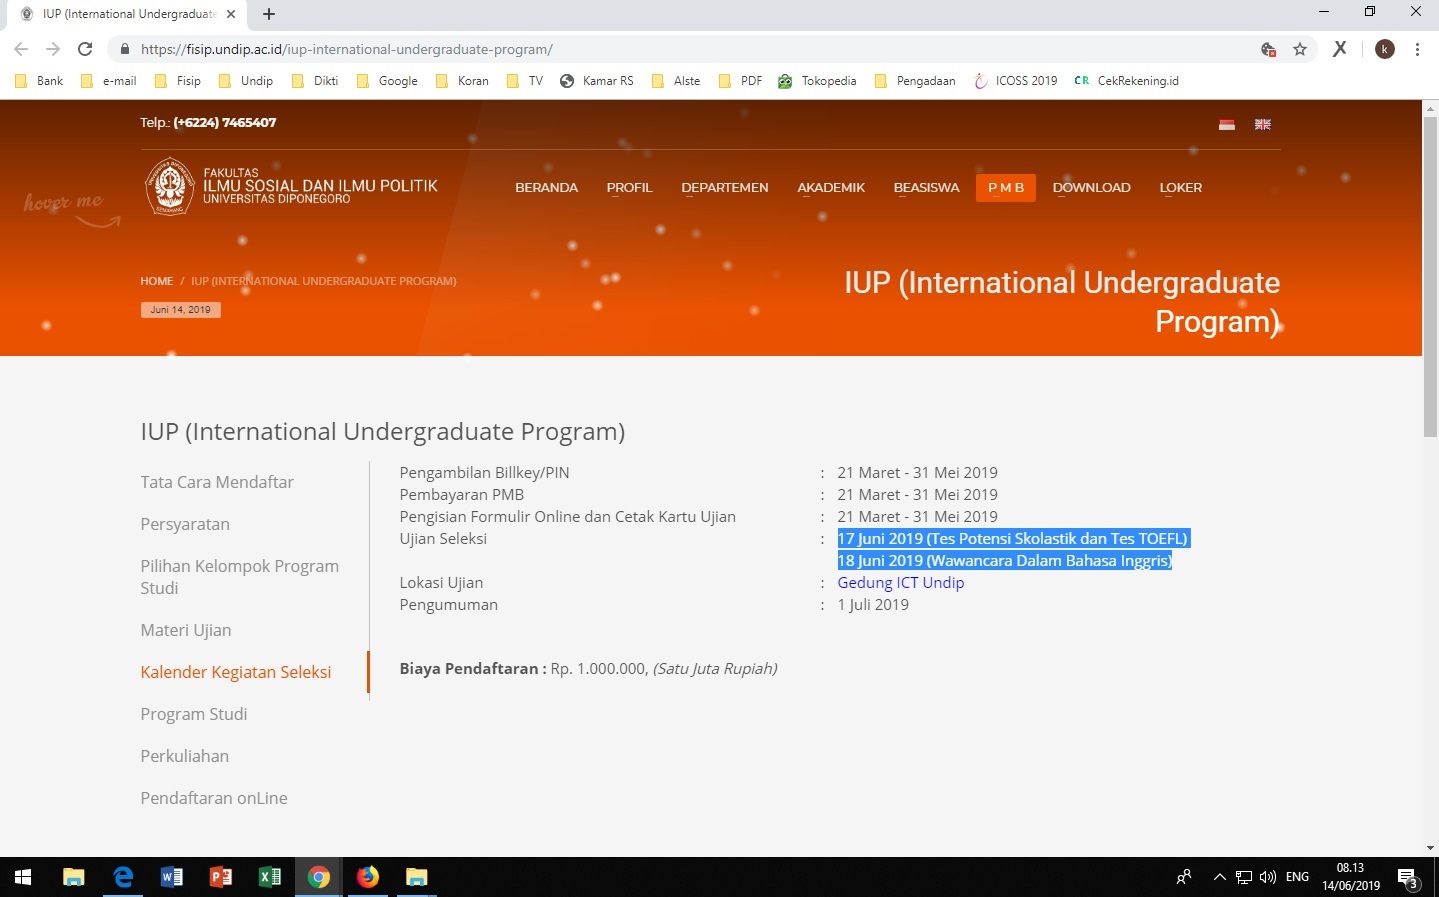Open Chrome three-dot menu

(1417, 49)
